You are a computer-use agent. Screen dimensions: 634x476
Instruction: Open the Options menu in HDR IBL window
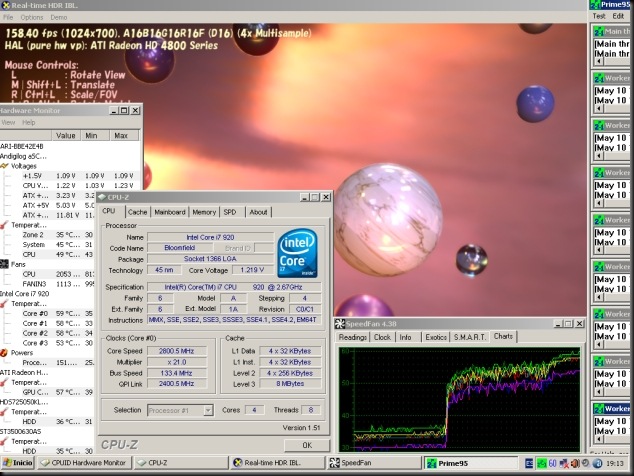(x=32, y=17)
